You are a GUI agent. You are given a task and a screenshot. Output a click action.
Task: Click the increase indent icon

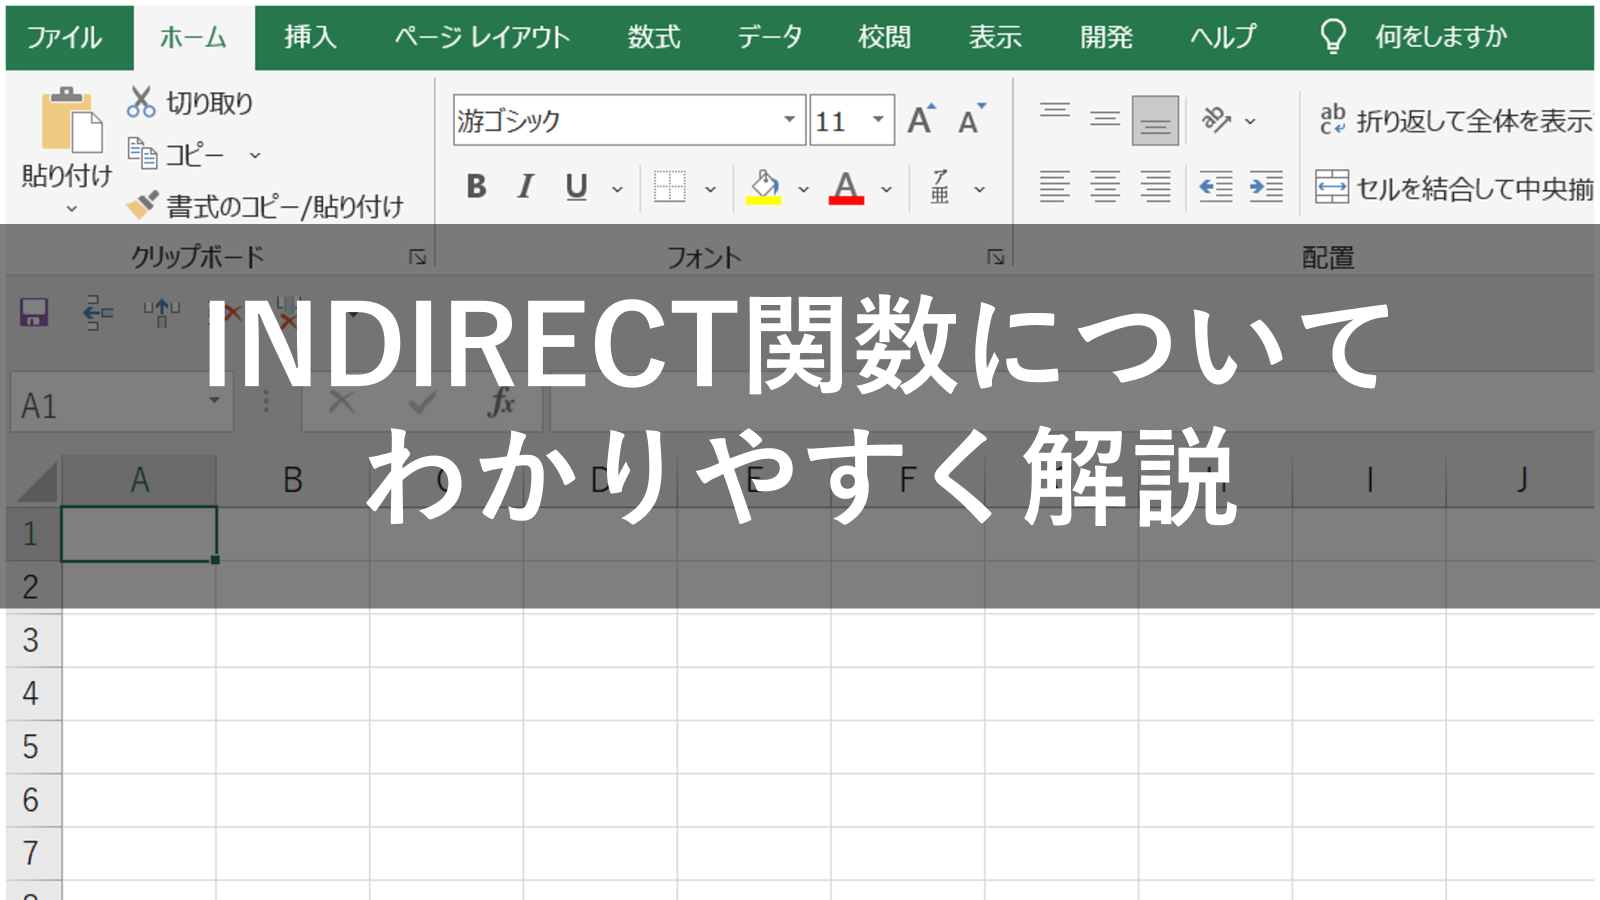coord(1266,187)
